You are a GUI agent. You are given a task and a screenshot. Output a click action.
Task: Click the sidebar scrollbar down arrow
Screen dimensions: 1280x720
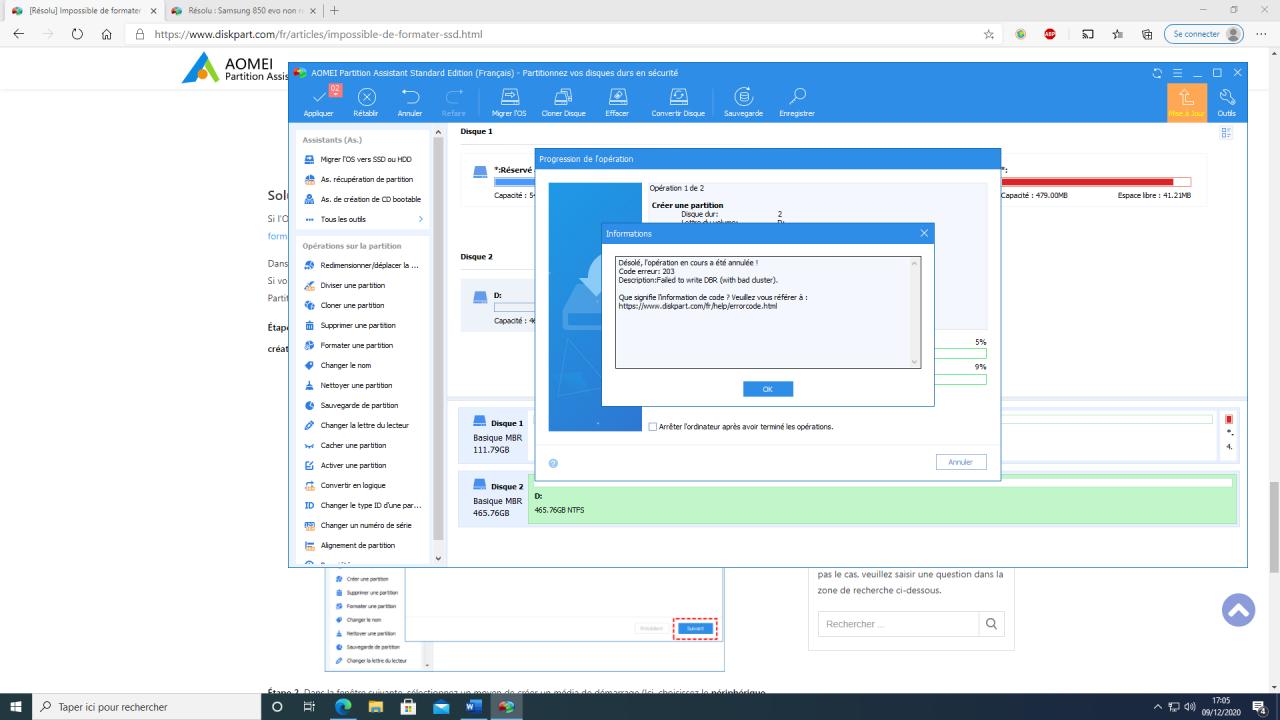coord(438,559)
